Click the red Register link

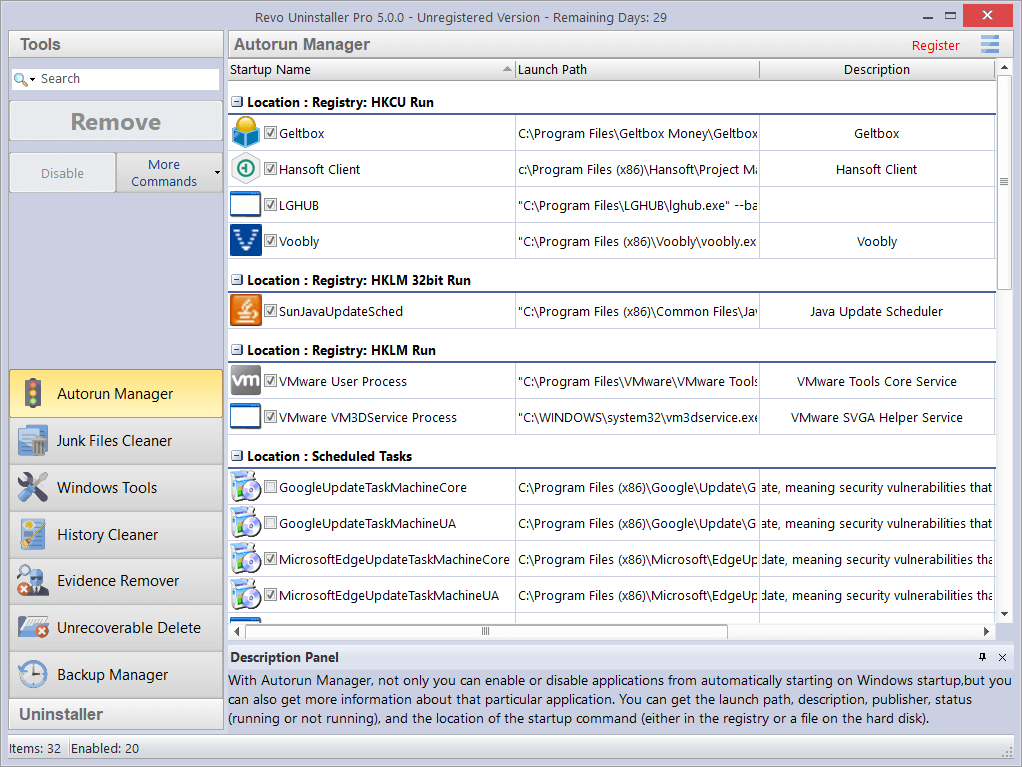[x=935, y=46]
